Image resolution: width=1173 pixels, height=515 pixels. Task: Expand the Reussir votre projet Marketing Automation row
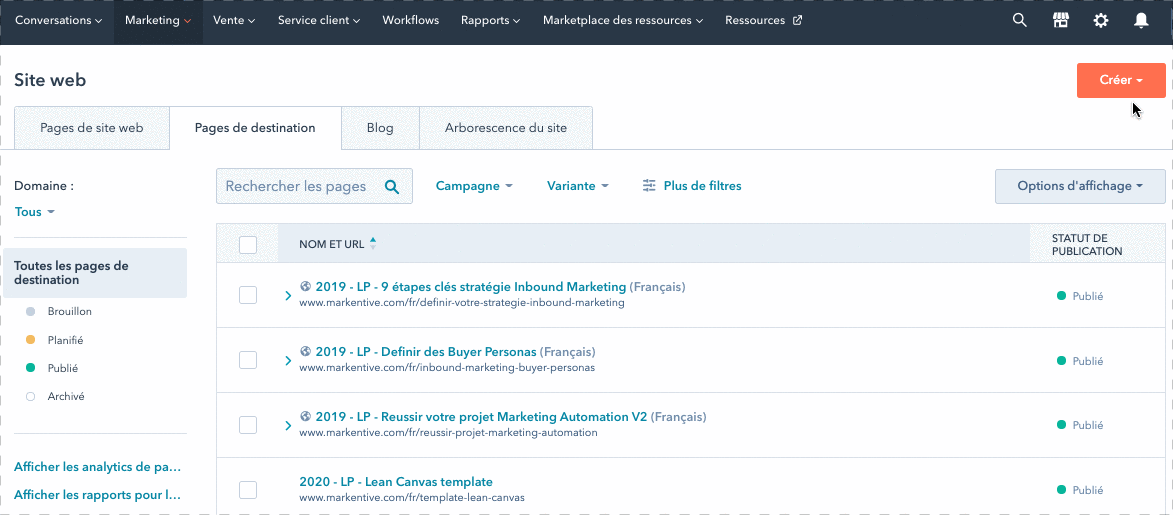click(288, 426)
